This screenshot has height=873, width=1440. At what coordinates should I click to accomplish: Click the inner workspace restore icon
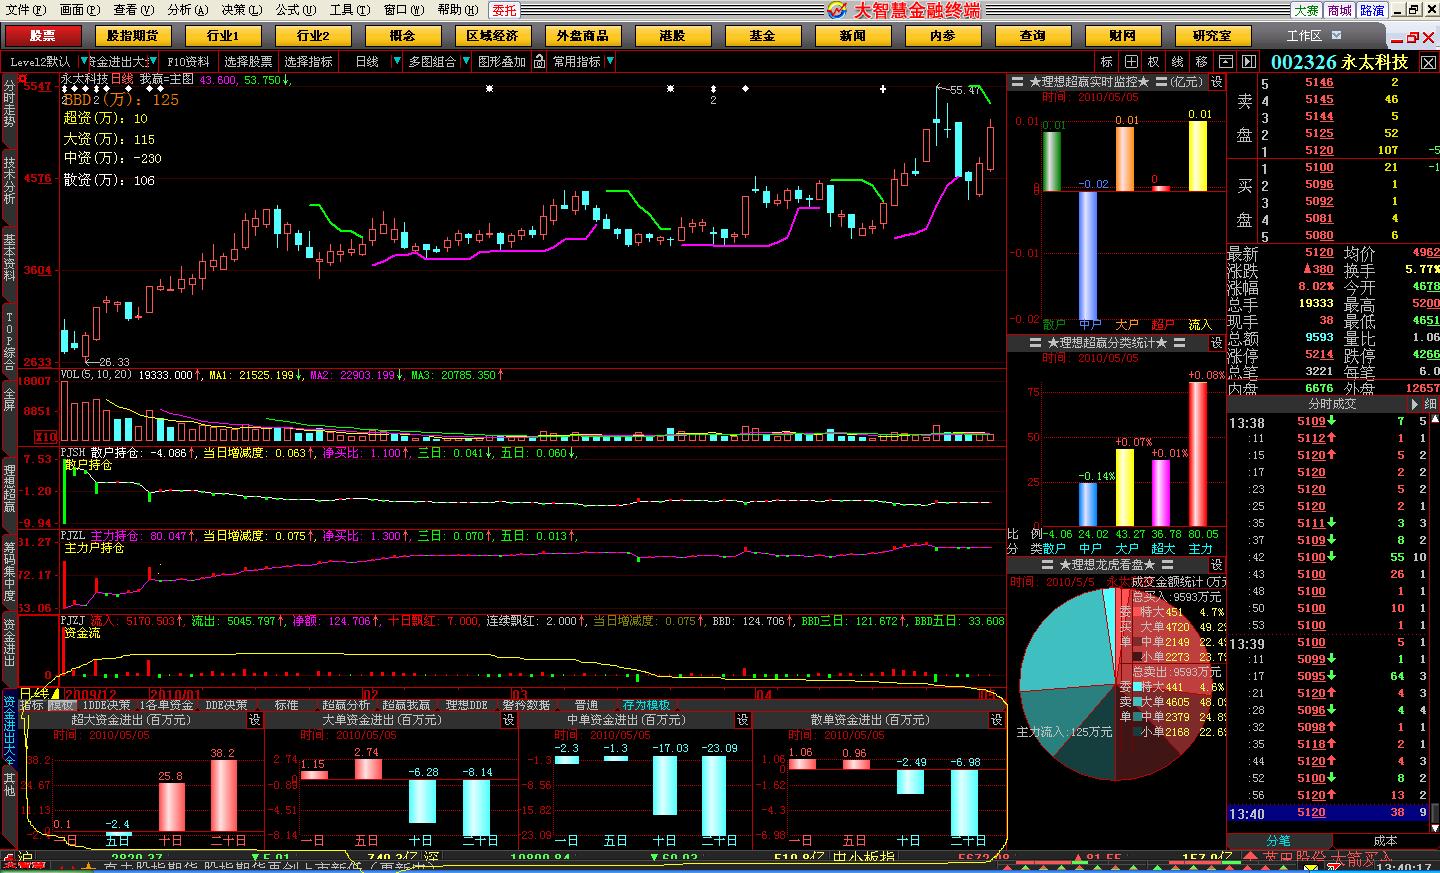(x=1413, y=37)
